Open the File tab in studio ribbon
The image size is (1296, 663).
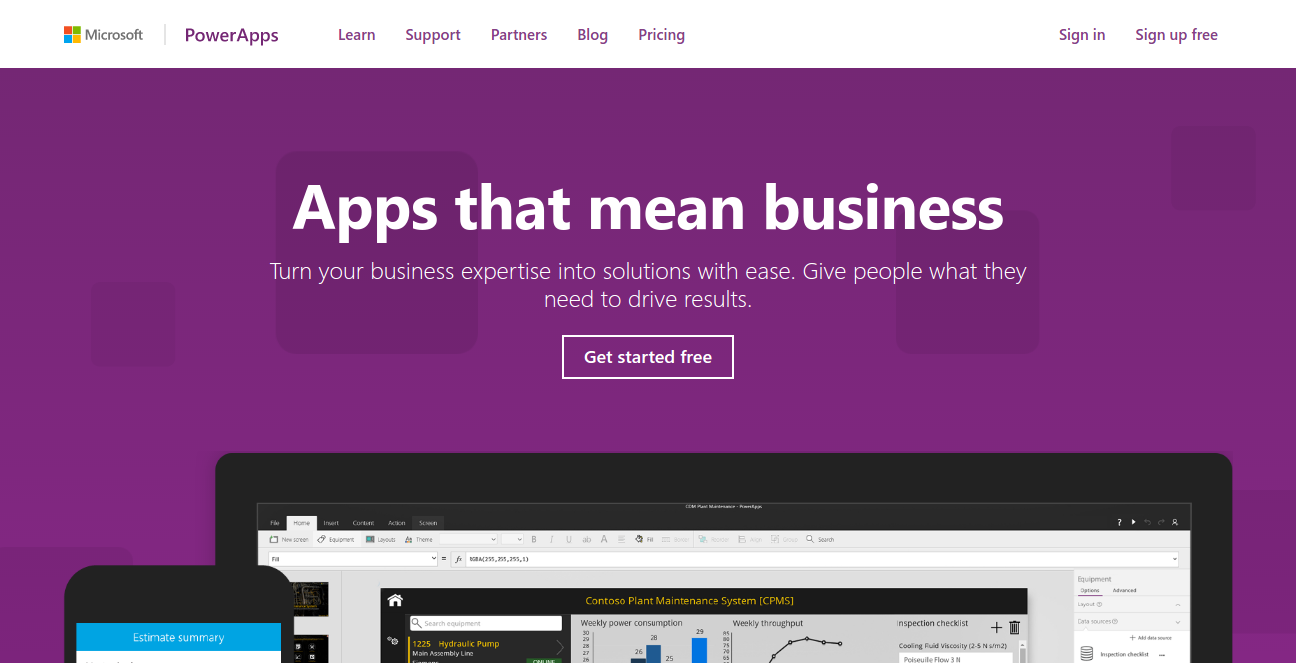pyautogui.click(x=275, y=523)
